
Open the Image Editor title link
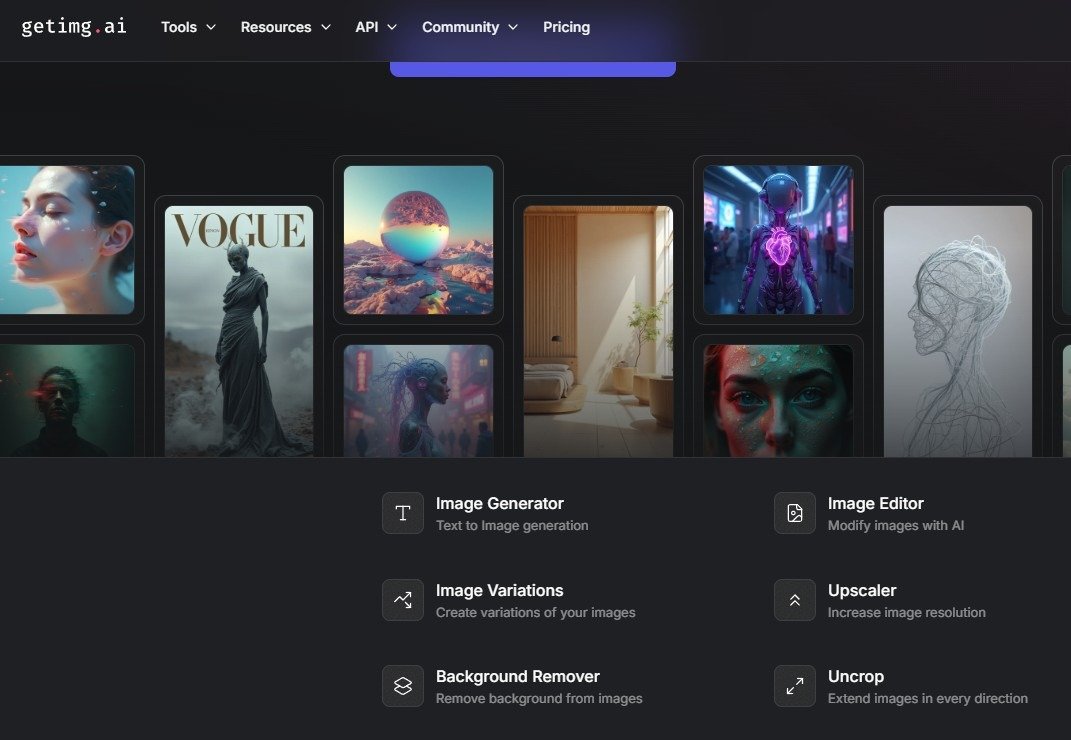(x=876, y=504)
